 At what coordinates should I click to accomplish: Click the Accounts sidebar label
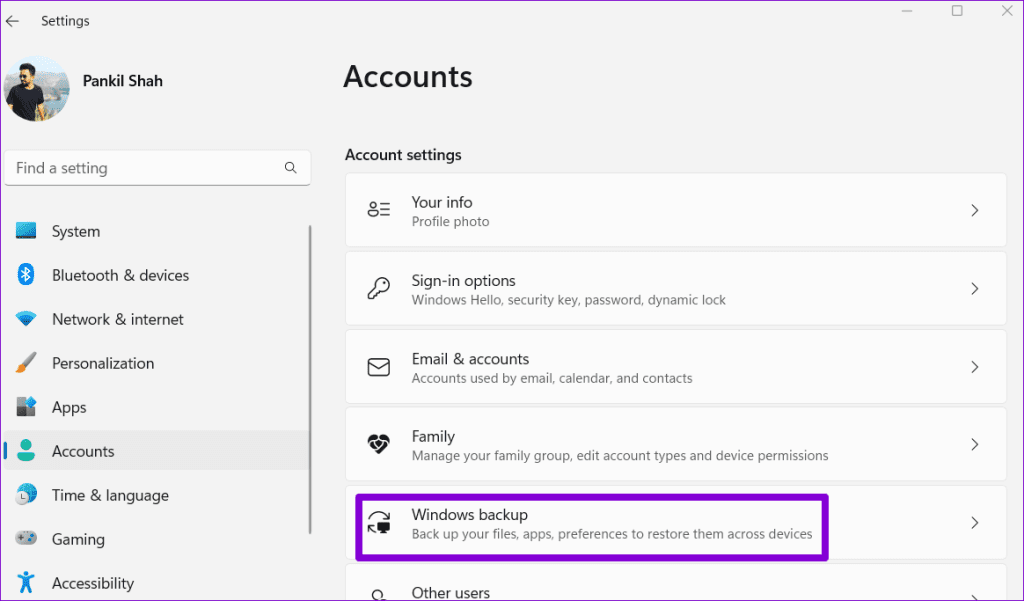point(83,451)
